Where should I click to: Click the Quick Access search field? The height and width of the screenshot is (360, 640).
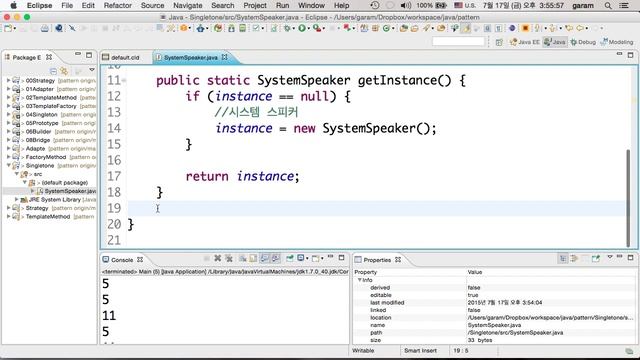click(x=458, y=42)
